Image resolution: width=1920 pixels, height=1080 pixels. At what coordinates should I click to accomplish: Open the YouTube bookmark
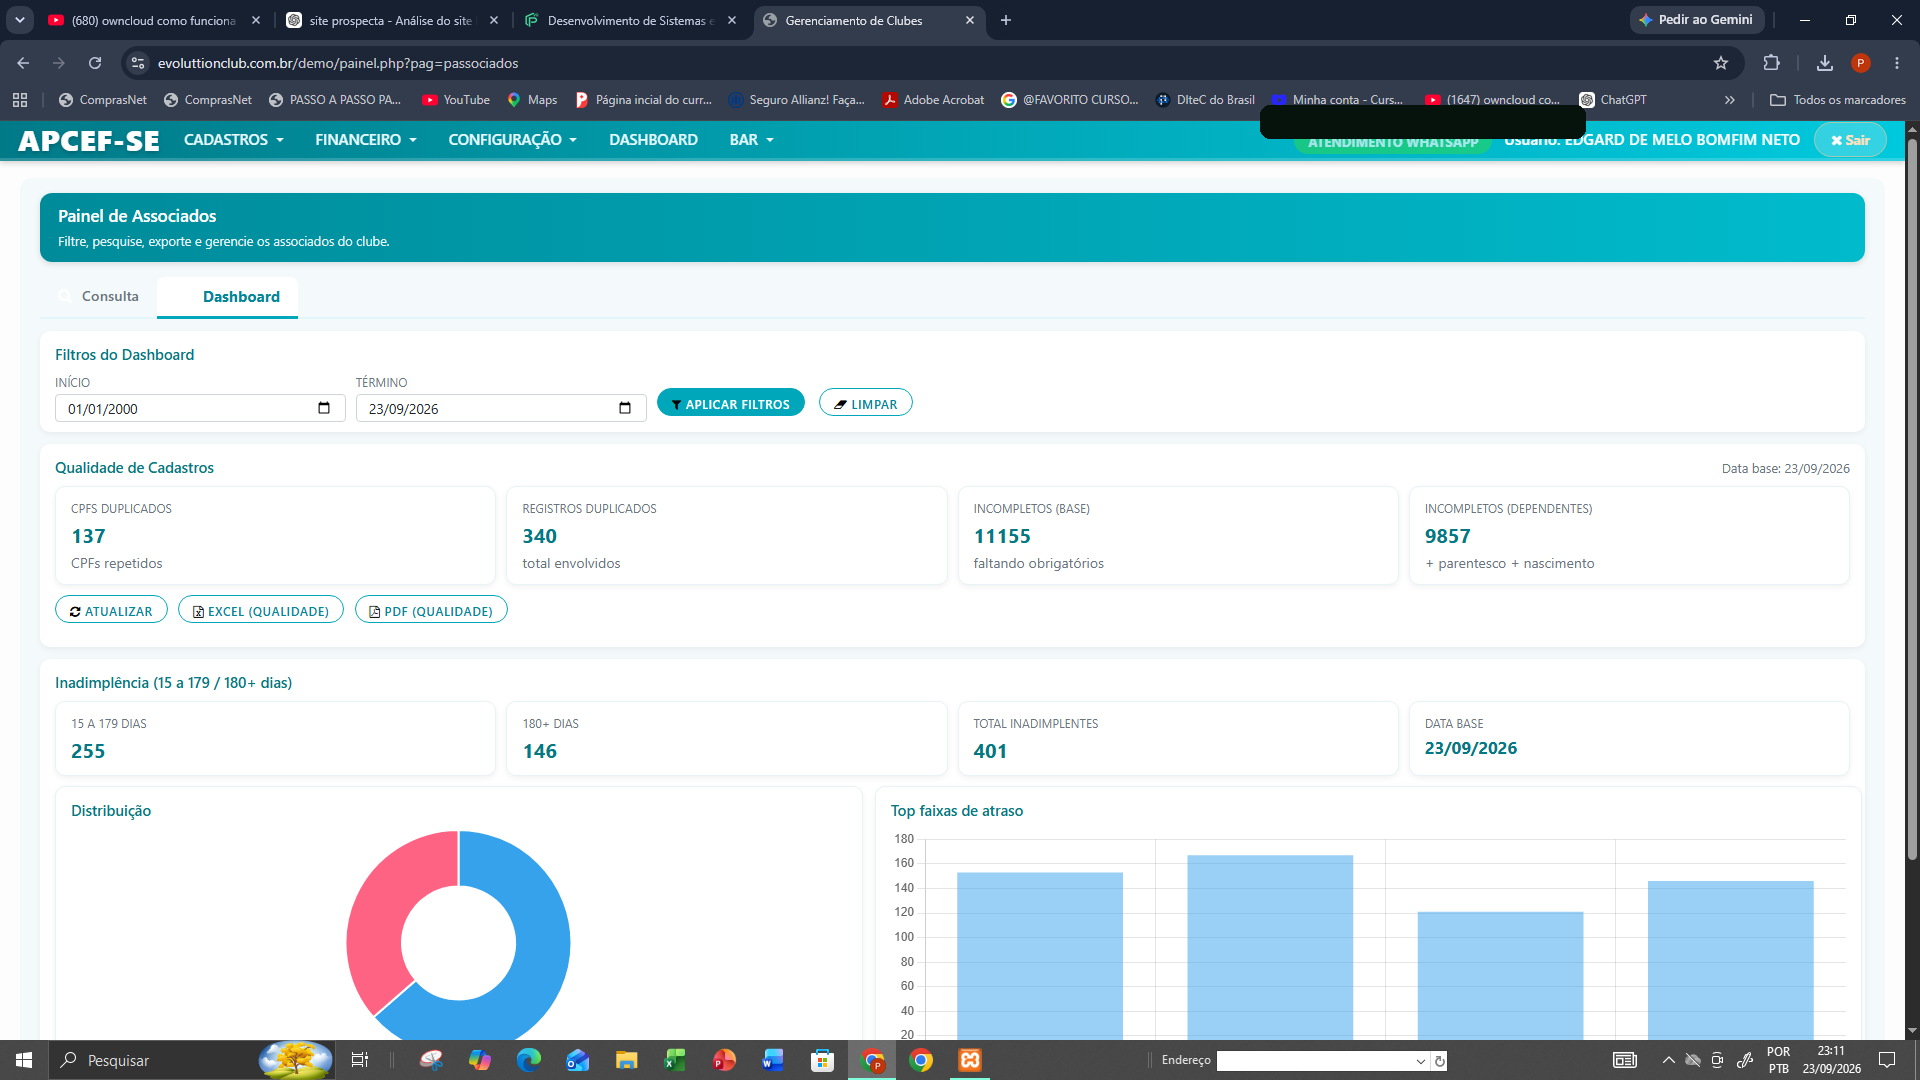click(456, 100)
